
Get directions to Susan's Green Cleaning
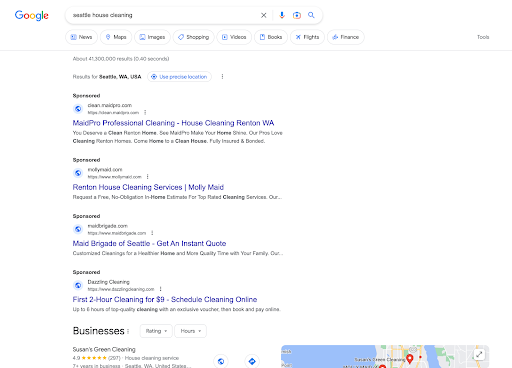252,361
